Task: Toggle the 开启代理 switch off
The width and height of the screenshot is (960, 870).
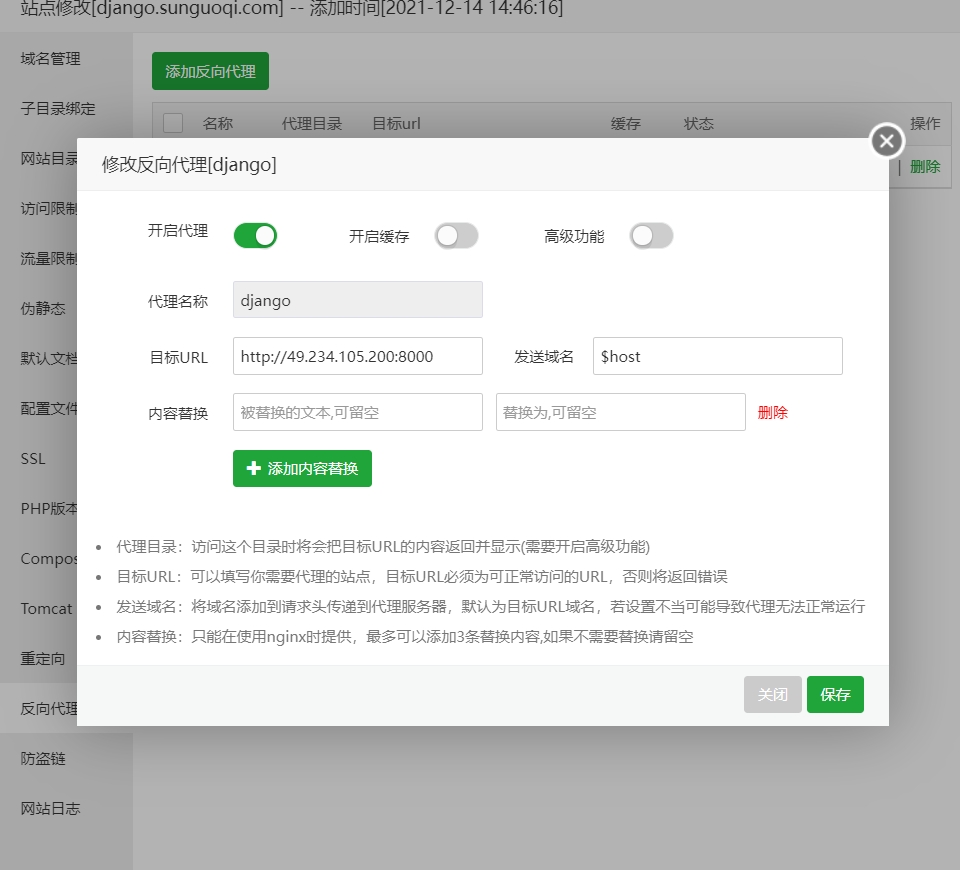Action: click(x=255, y=236)
